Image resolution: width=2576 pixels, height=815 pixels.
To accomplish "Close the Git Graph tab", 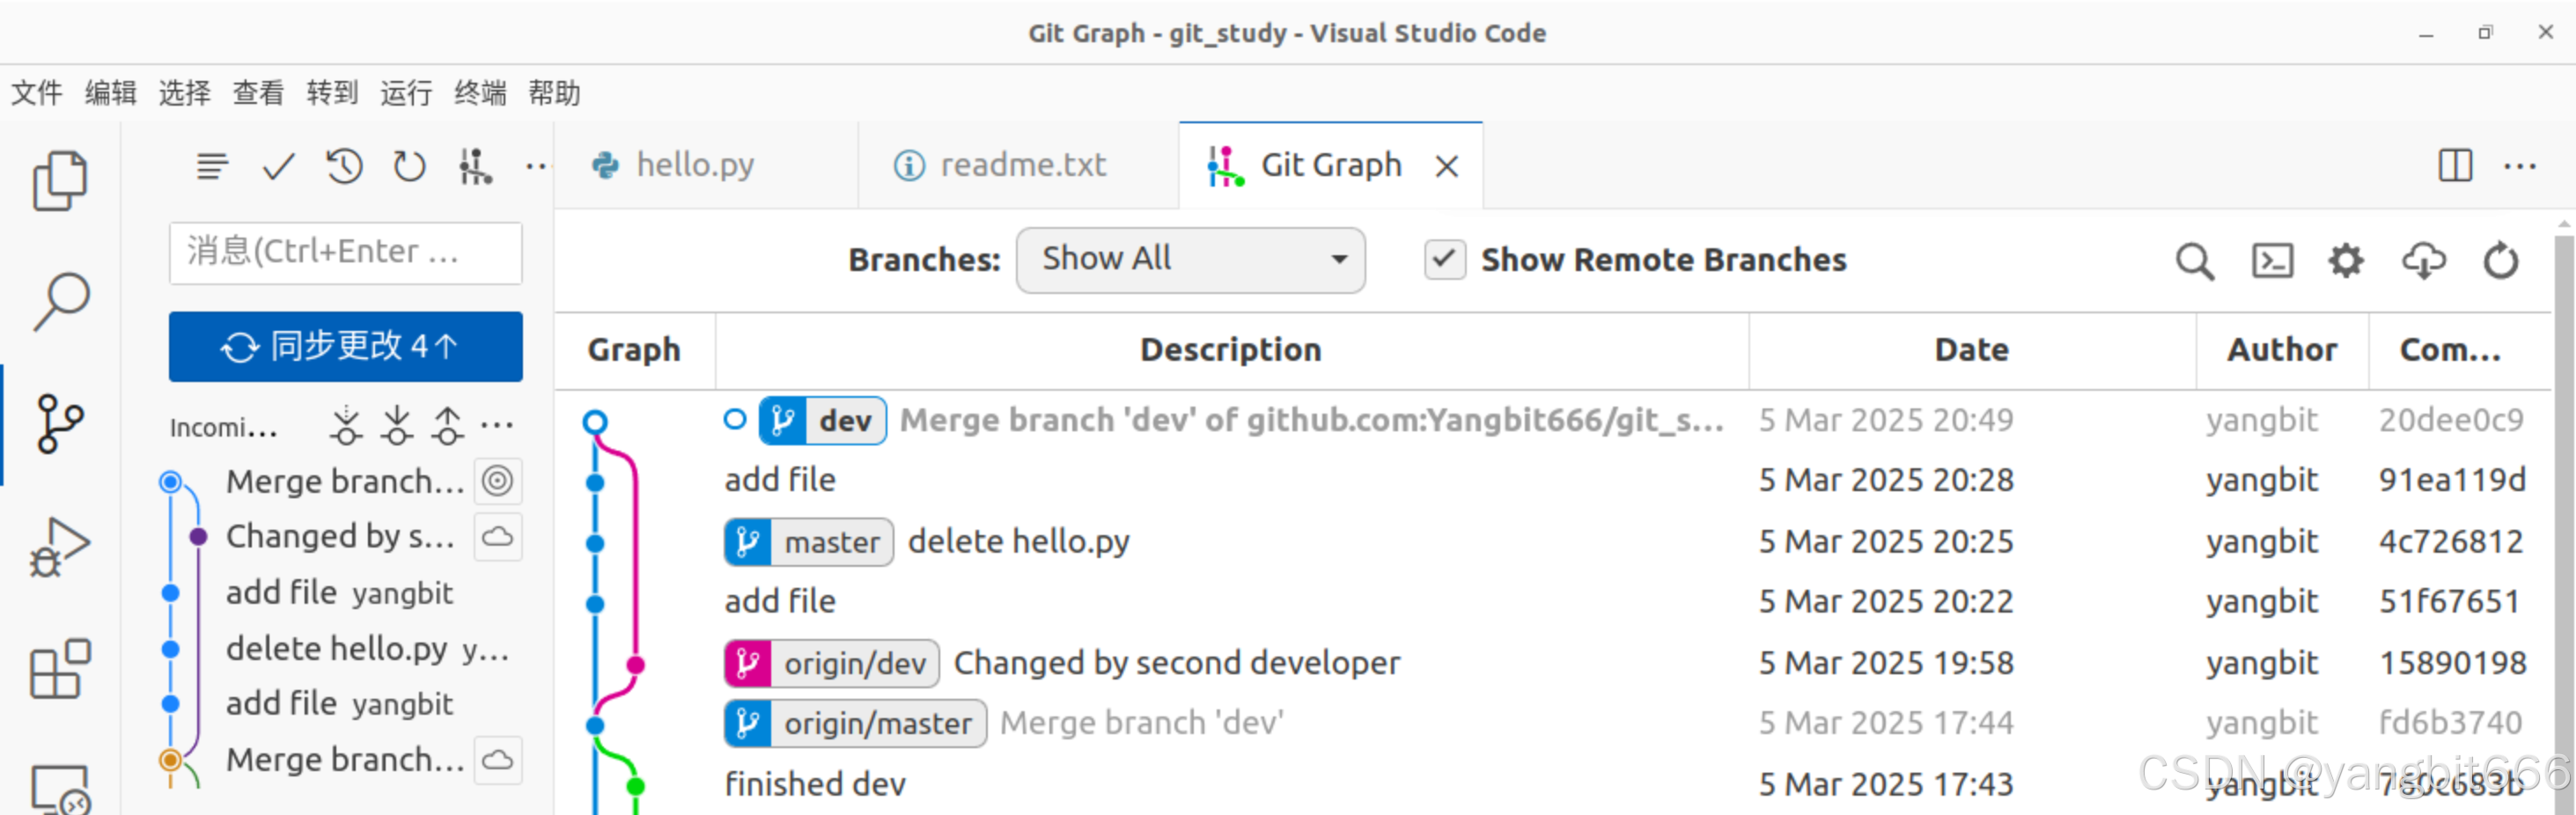I will click(1446, 166).
